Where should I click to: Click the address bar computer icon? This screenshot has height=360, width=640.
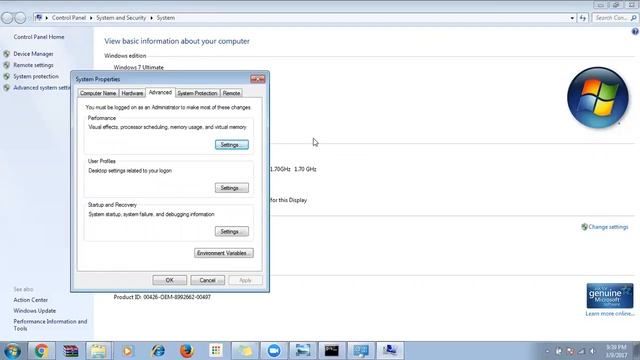[39, 18]
